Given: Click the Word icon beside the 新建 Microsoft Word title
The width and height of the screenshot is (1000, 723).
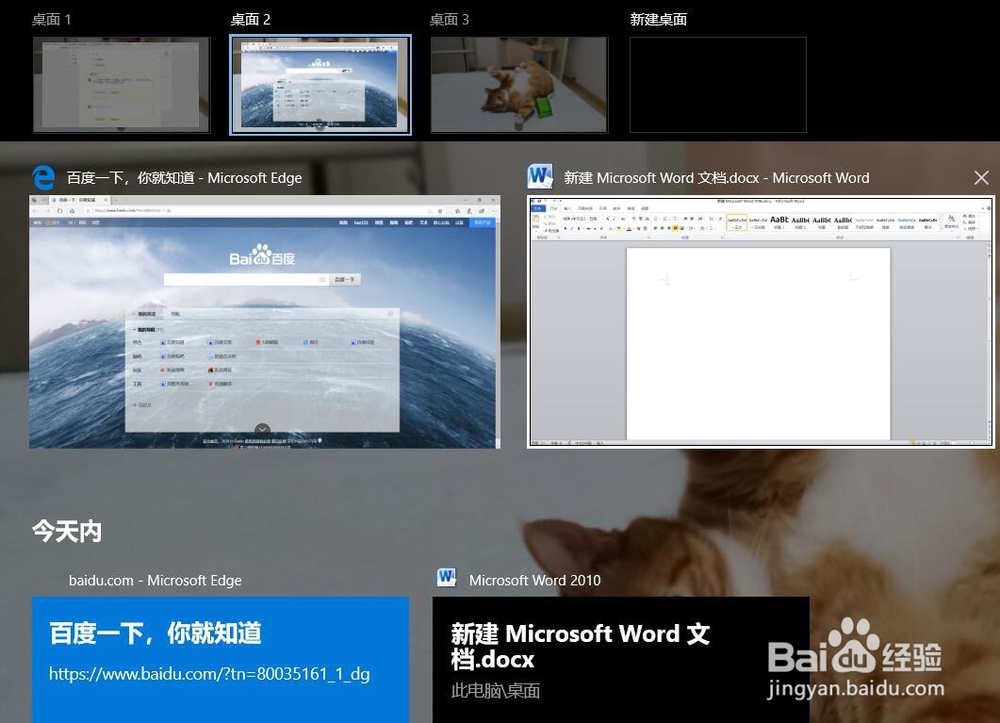Looking at the screenshot, I should 540,177.
